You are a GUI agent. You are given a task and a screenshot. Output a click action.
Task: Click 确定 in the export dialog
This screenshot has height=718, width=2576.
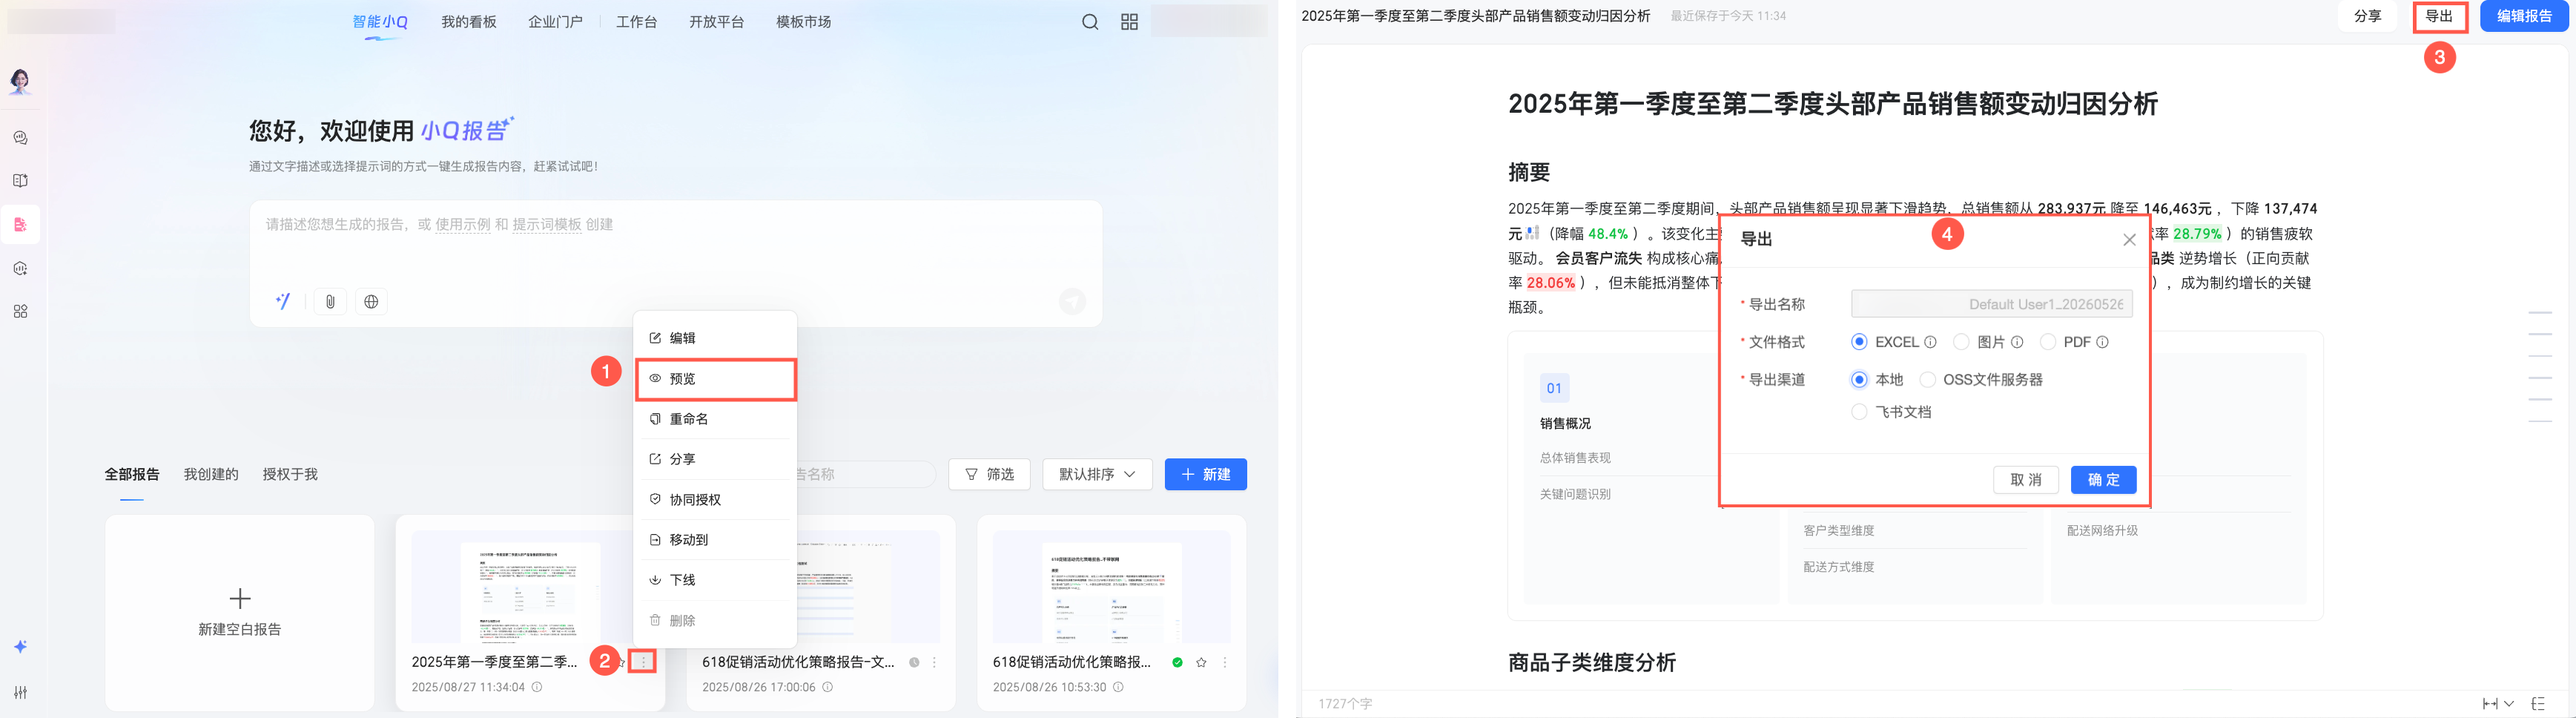tap(2103, 480)
